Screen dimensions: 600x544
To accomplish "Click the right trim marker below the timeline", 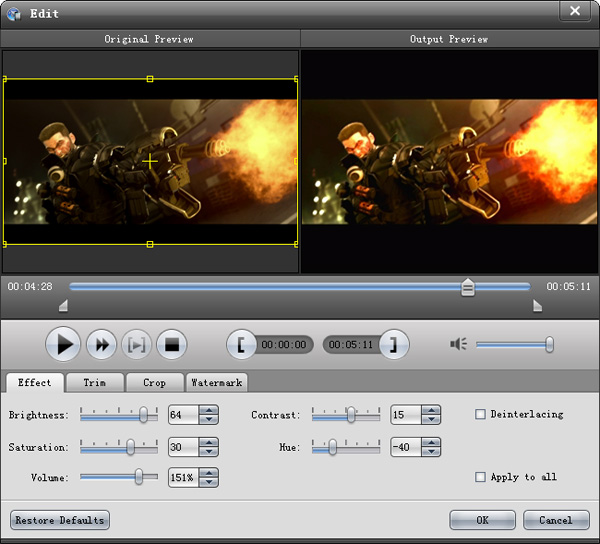I will [x=537, y=306].
